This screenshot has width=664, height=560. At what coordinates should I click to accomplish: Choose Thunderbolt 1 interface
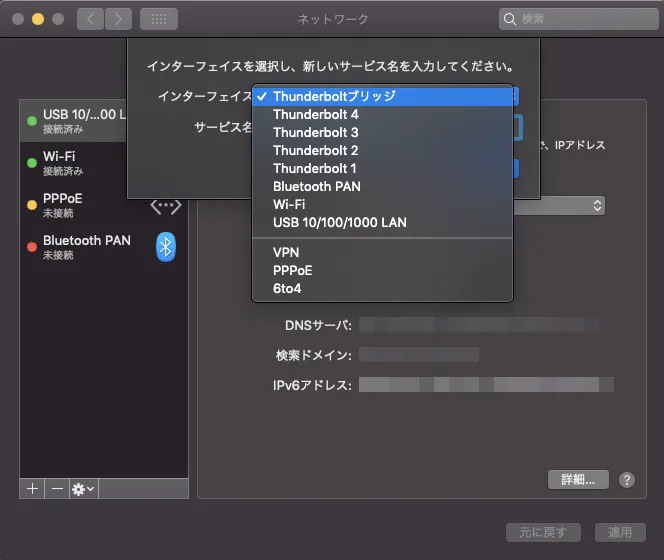(382, 169)
